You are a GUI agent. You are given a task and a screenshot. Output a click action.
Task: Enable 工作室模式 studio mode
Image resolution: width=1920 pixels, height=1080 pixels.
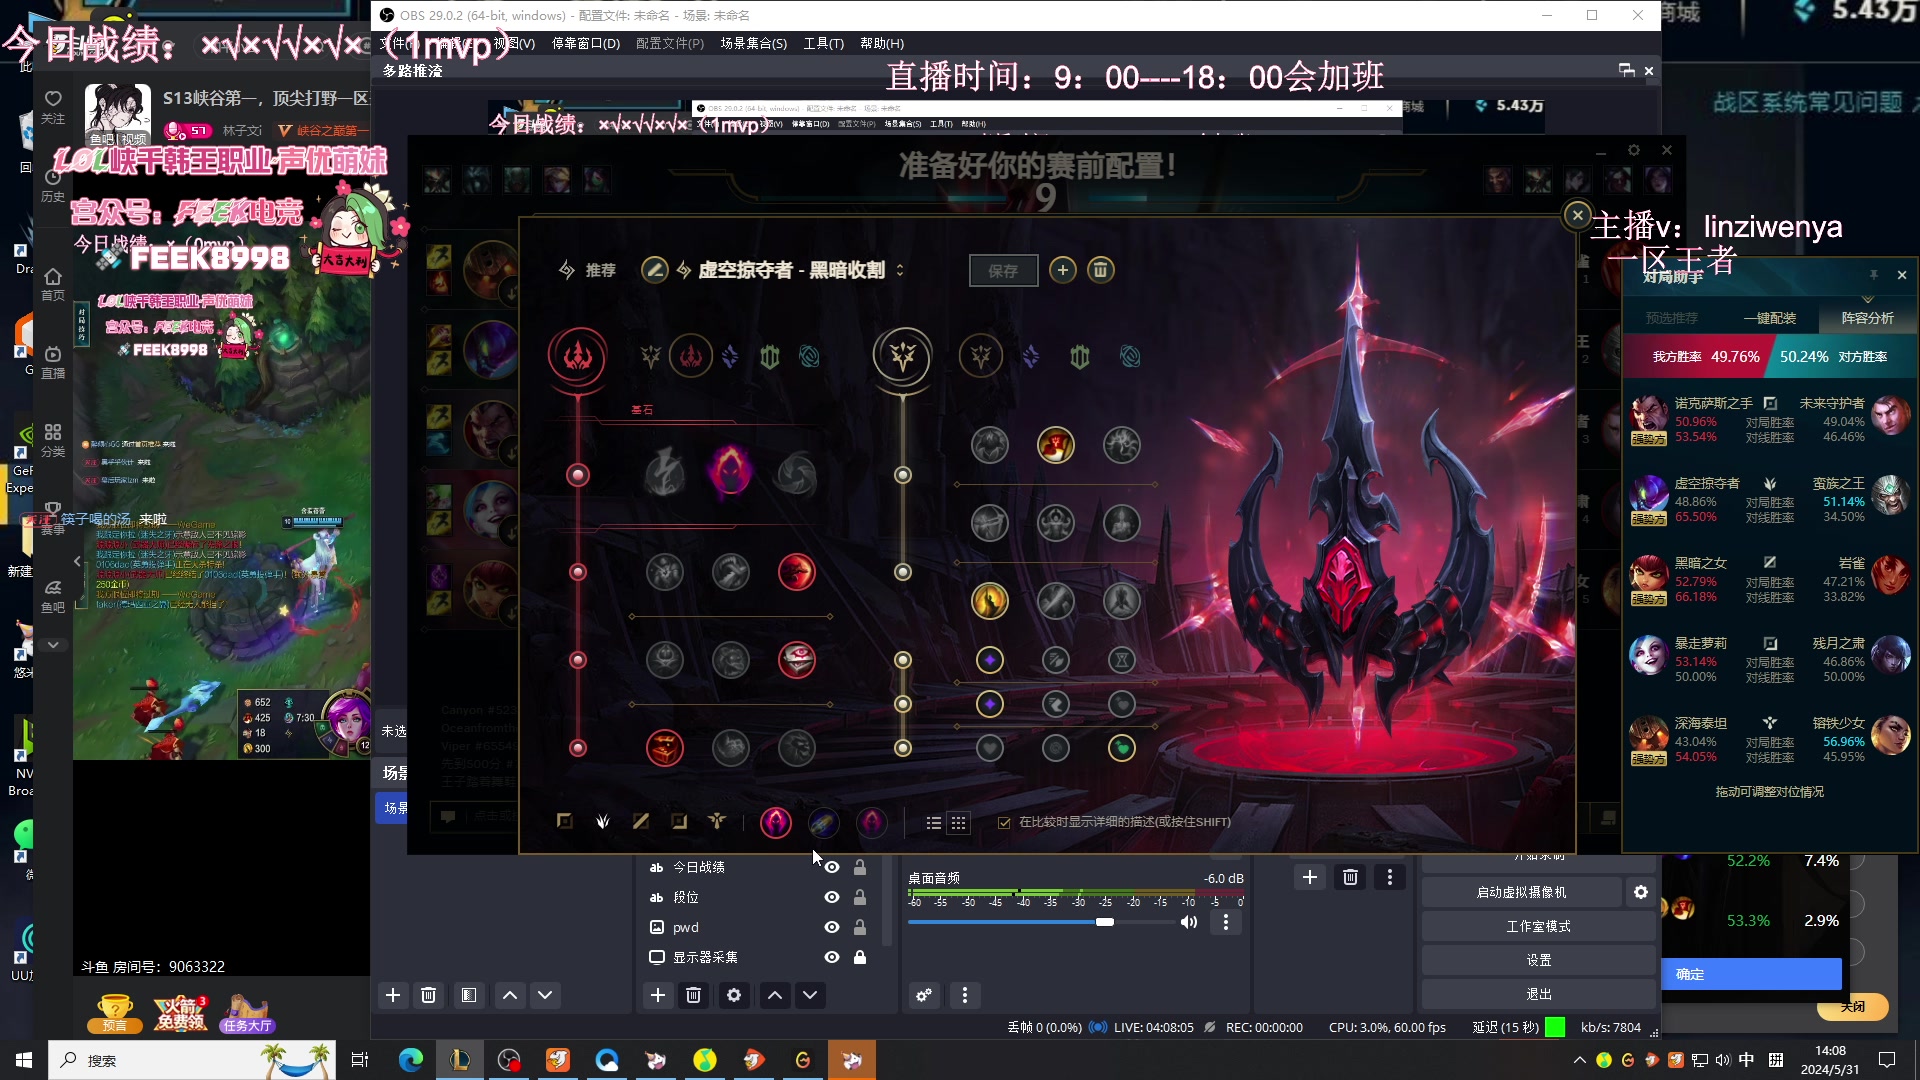pyautogui.click(x=1539, y=926)
